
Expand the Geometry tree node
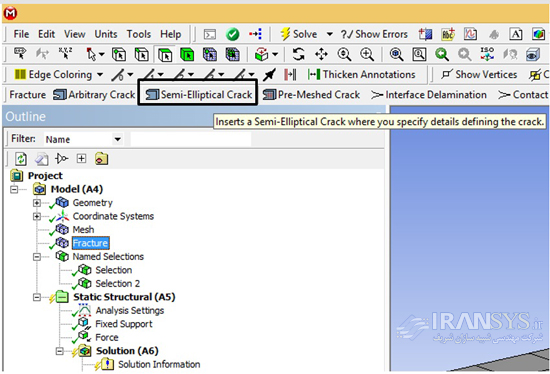[36, 203]
